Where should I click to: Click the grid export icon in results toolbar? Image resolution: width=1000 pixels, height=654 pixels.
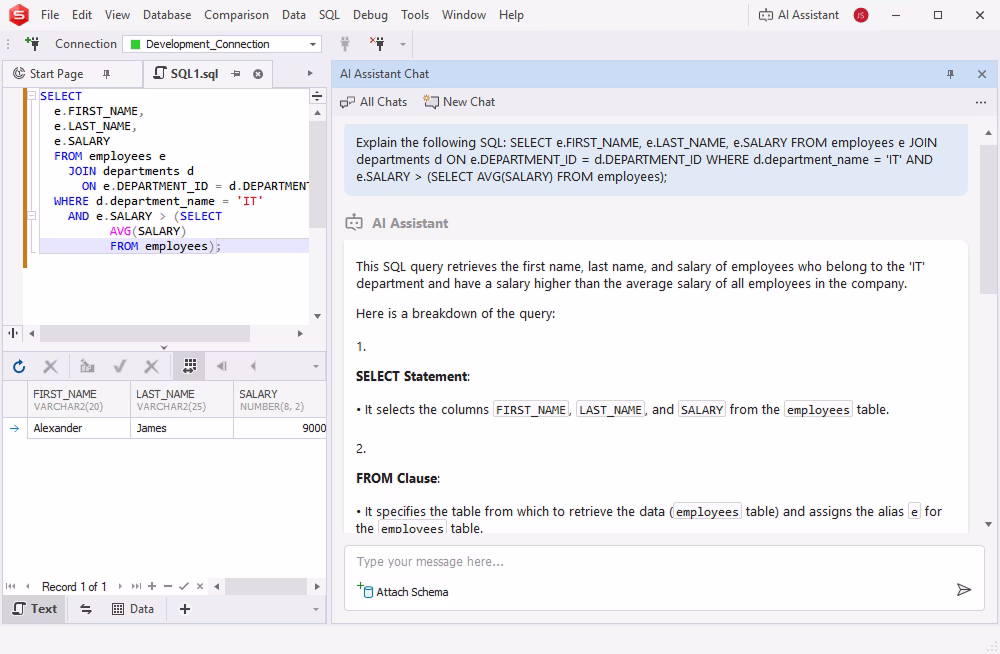[x=87, y=366]
